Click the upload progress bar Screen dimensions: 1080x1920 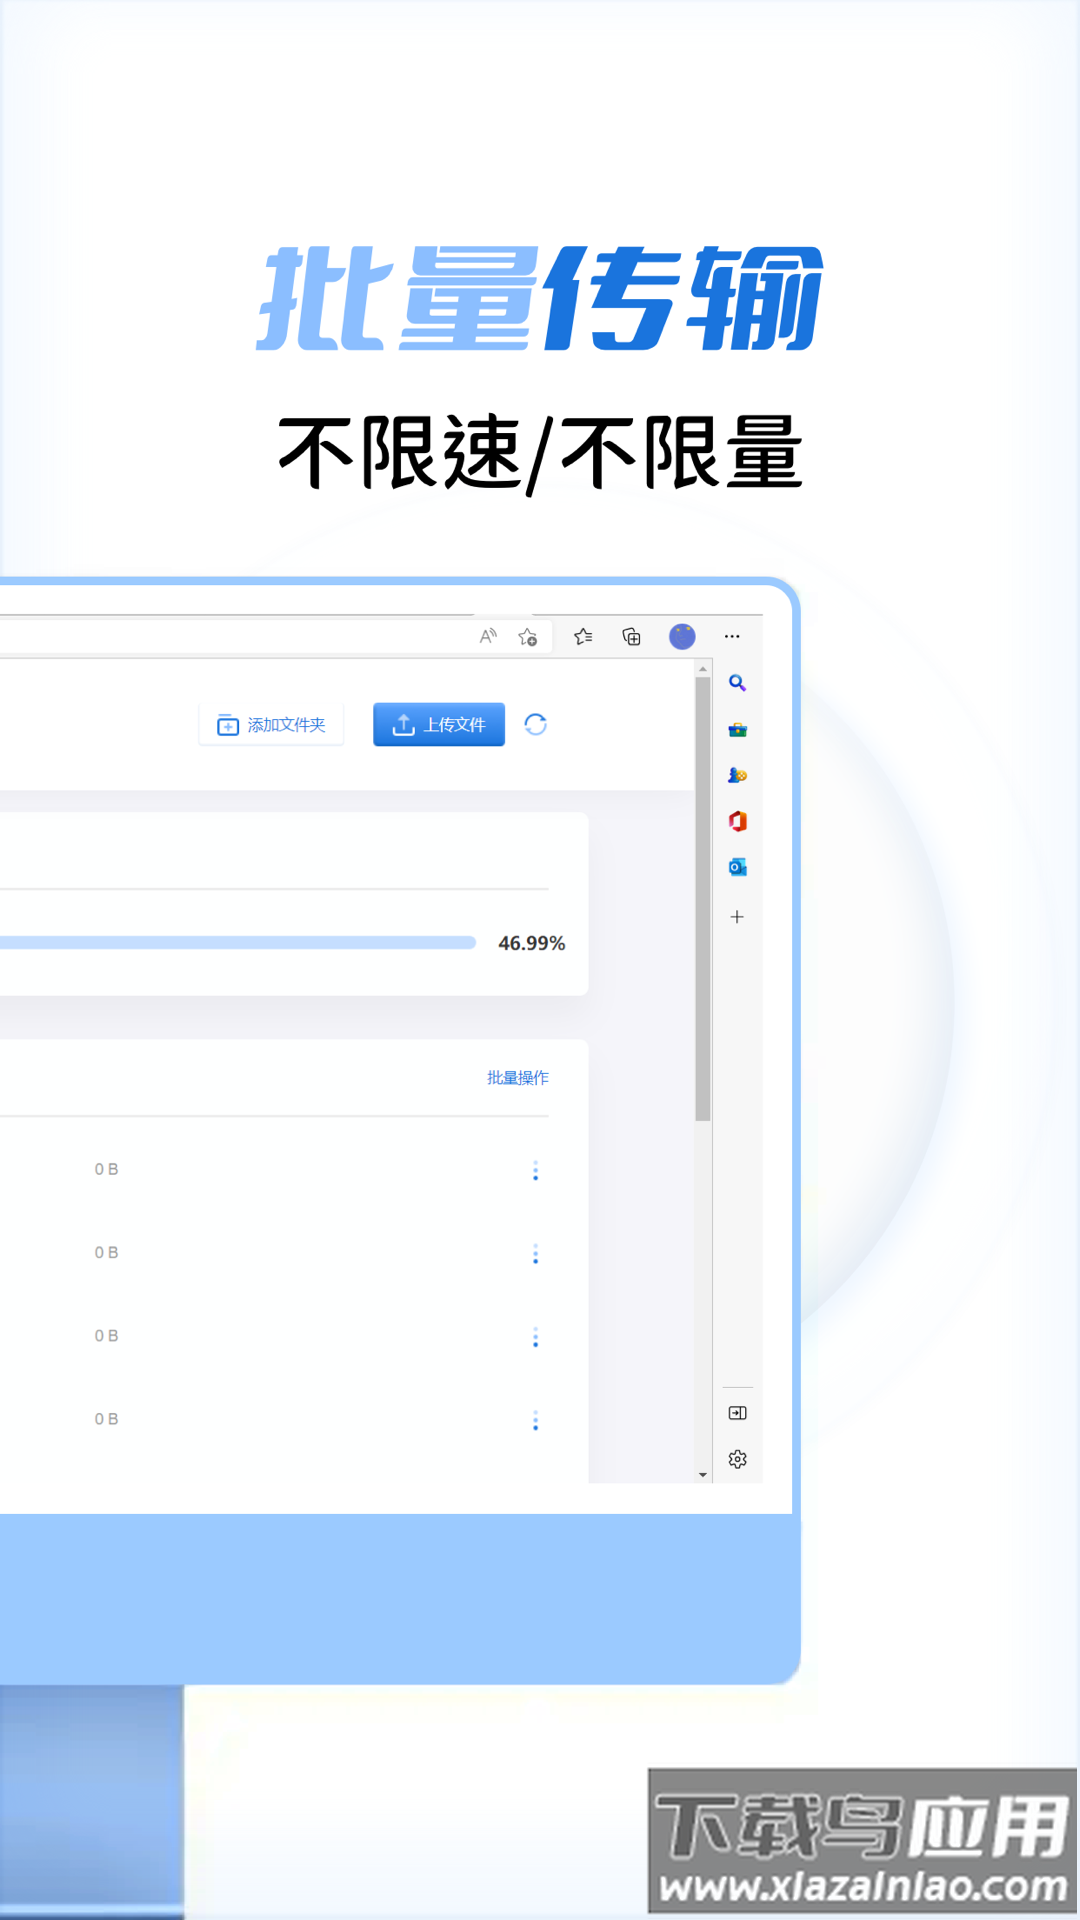[238, 943]
